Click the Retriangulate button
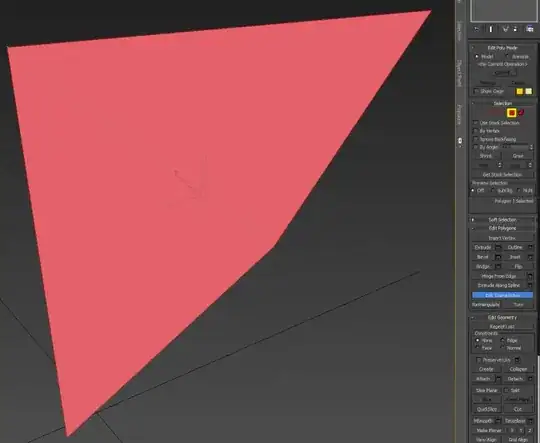The image size is (540, 443). tap(486, 305)
